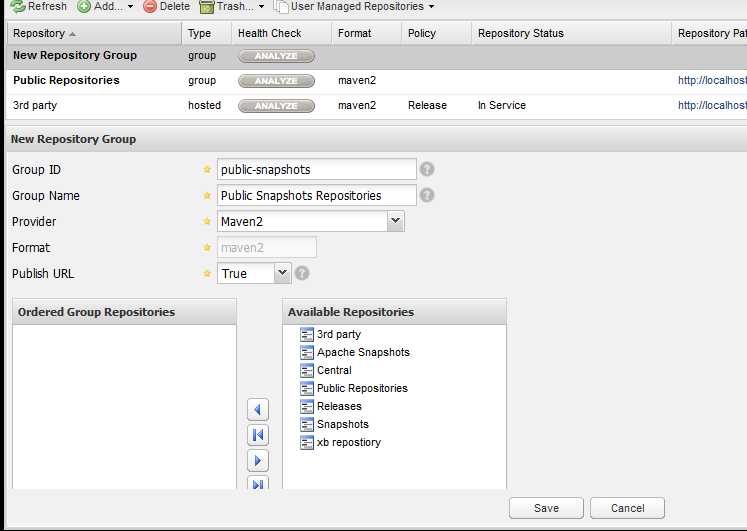Cancel the new repository group form
747x531 pixels.
click(627, 508)
